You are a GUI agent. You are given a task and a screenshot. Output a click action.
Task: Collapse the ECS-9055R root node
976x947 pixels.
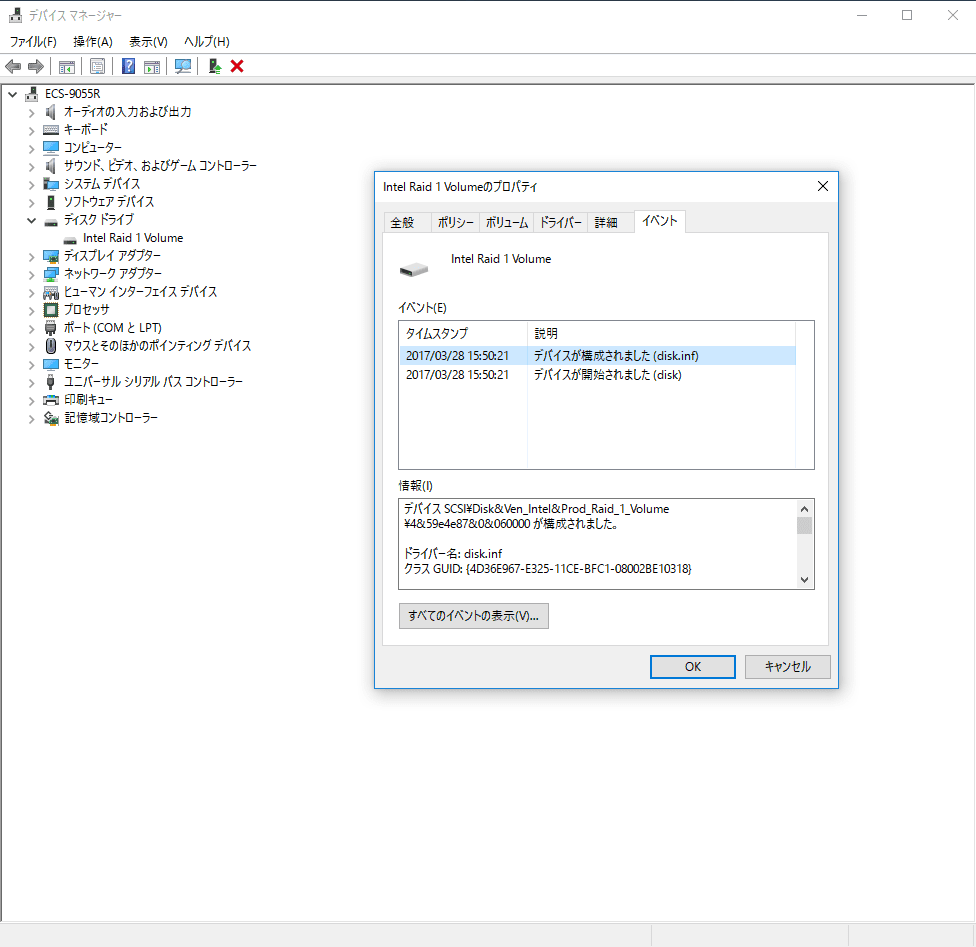pyautogui.click(x=12, y=95)
